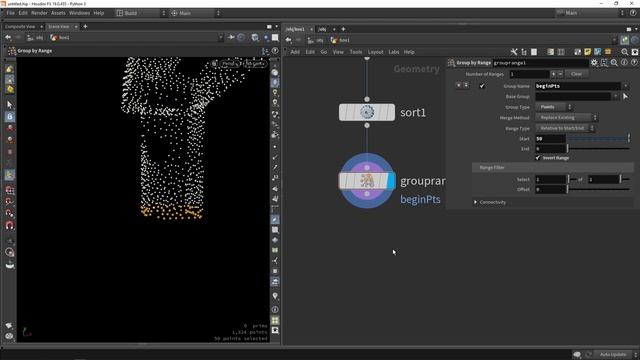Click the network view find magnifier icon
Image resolution: width=640 pixels, height=360 pixels.
(x=624, y=52)
